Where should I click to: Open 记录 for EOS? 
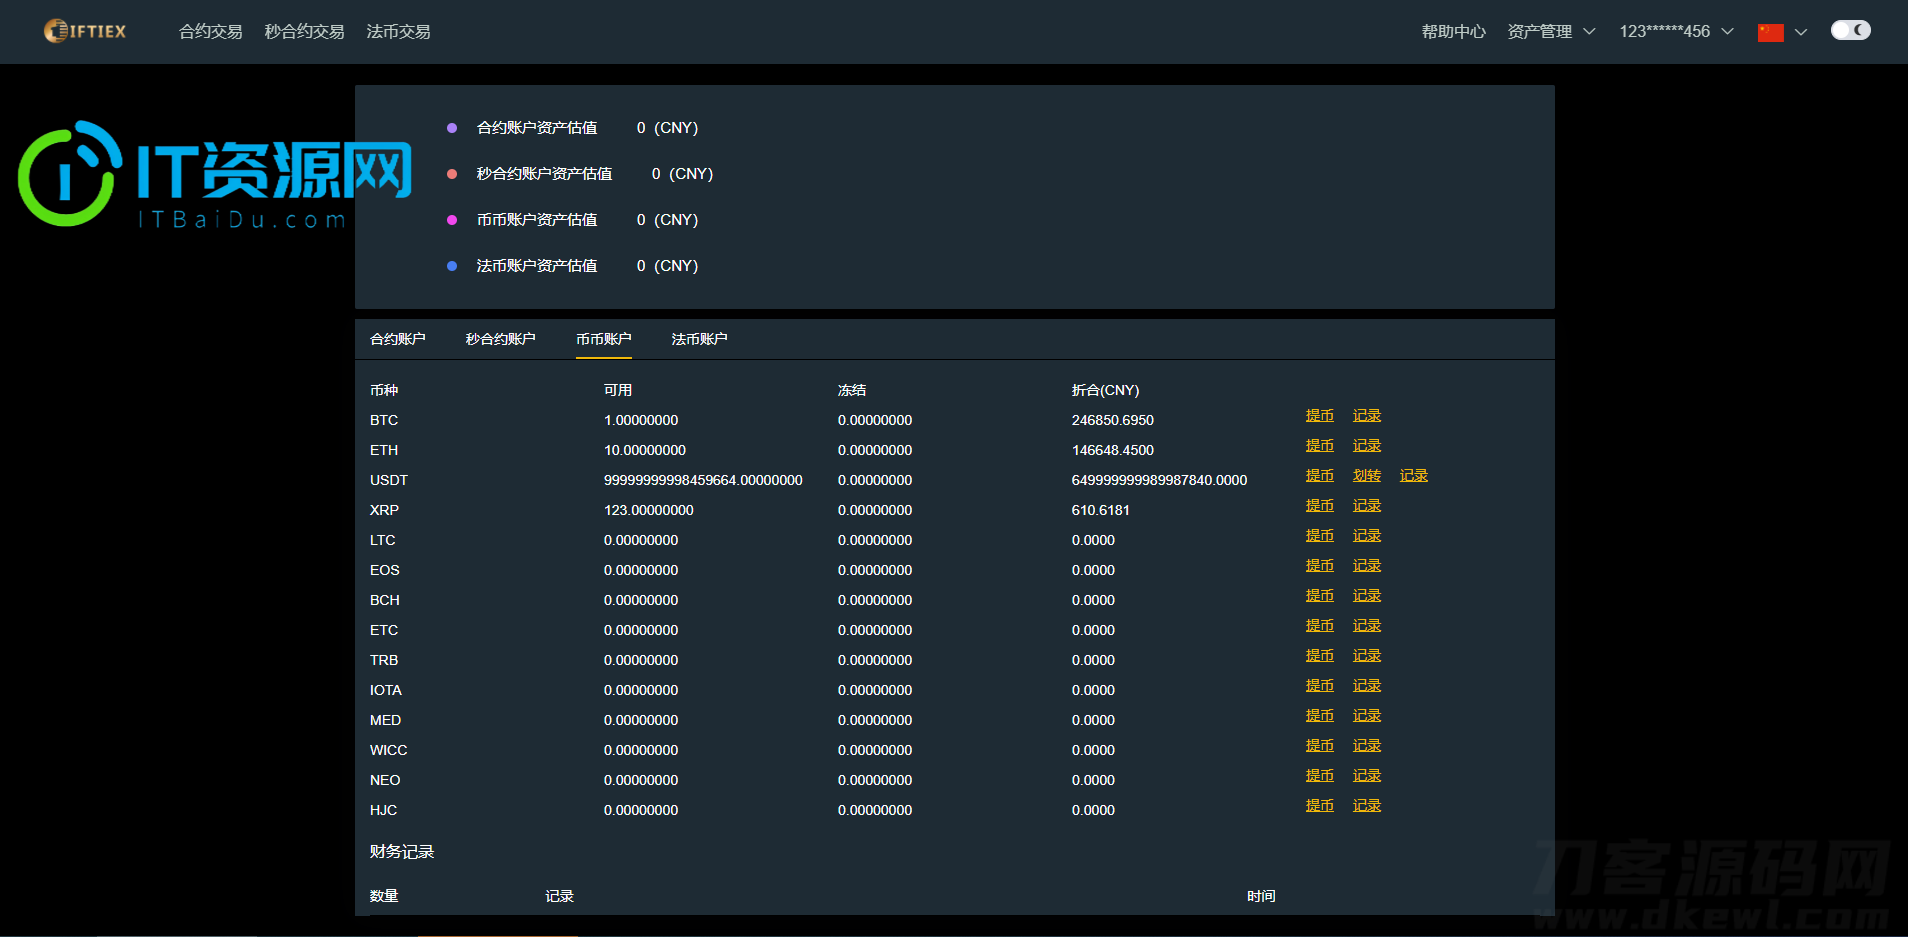1366,566
